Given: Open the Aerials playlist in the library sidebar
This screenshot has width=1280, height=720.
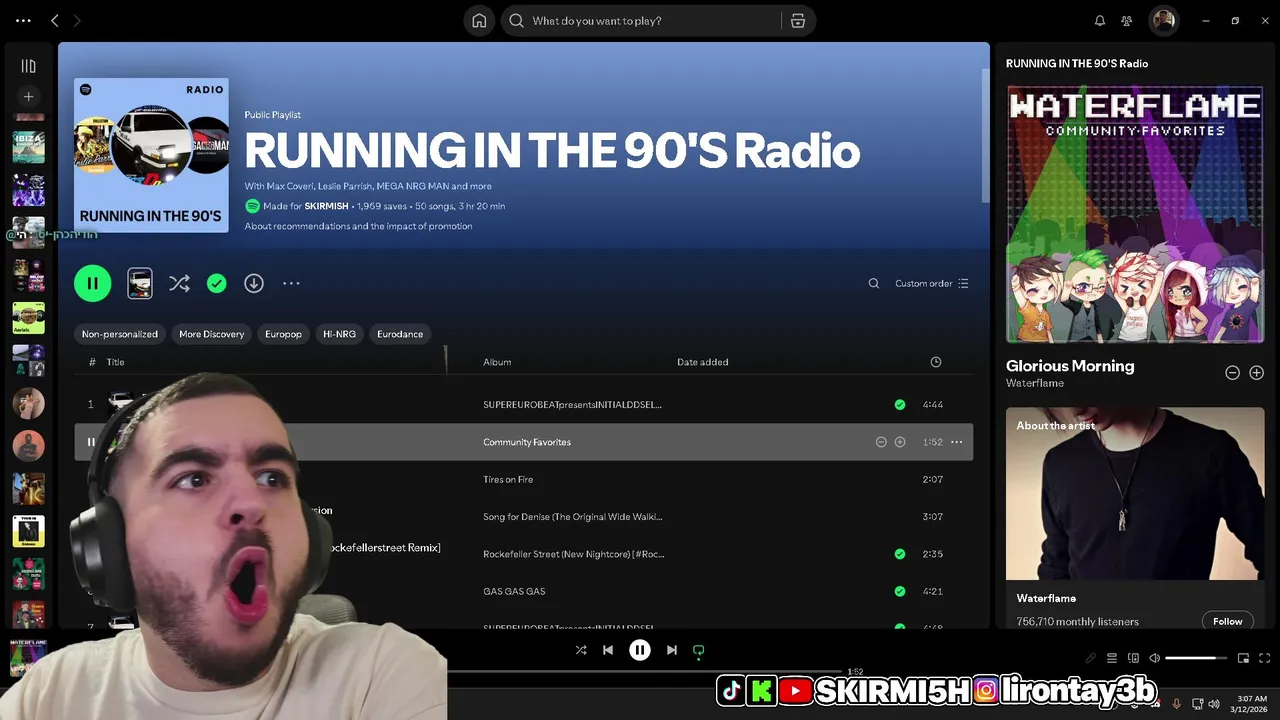Looking at the screenshot, I should point(28,318).
